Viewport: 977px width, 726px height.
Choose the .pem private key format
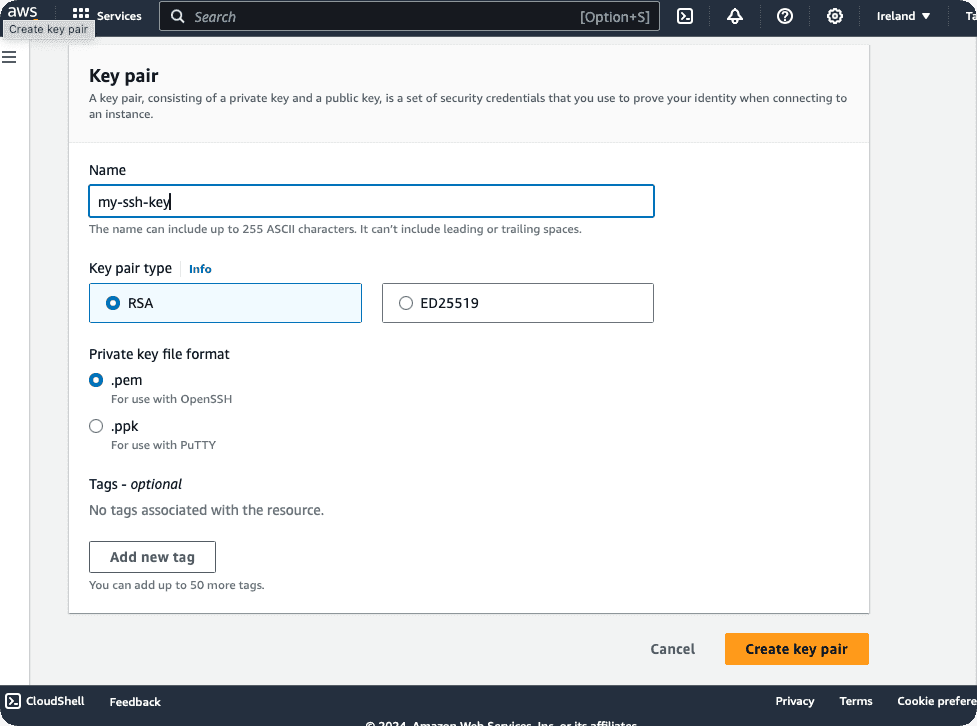[x=96, y=380]
